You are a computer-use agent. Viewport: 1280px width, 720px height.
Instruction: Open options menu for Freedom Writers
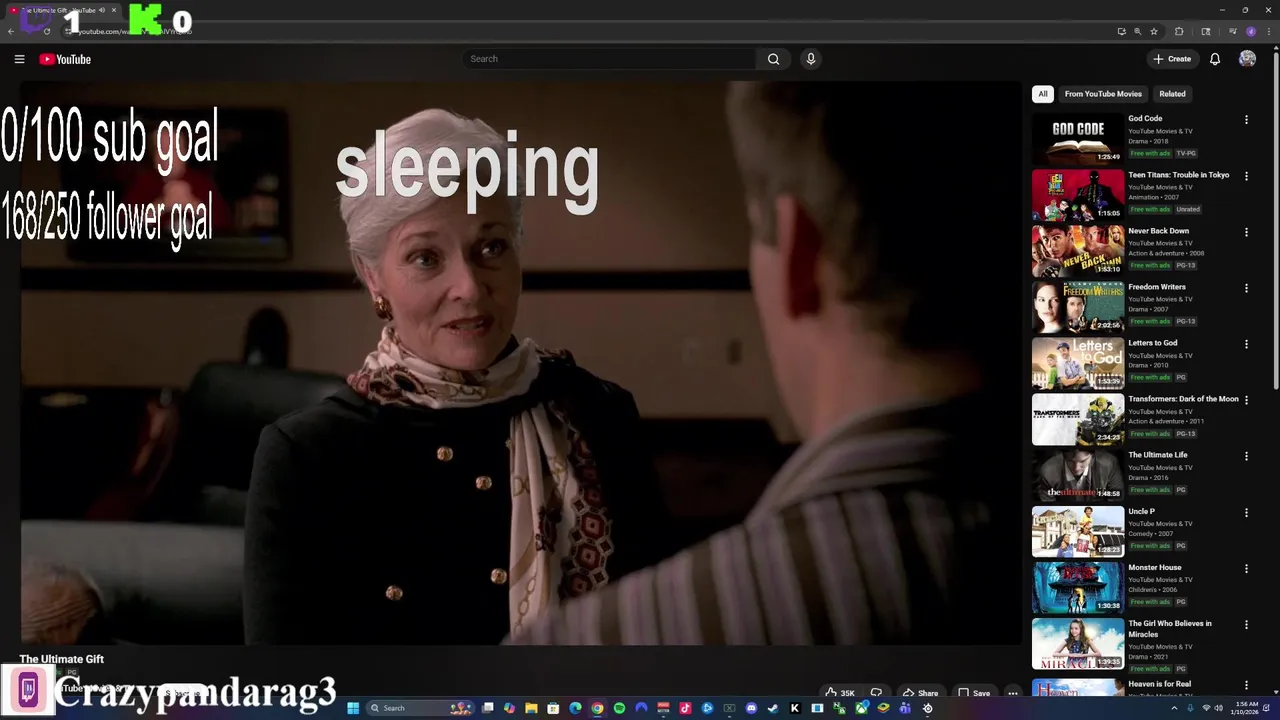[x=1246, y=288]
